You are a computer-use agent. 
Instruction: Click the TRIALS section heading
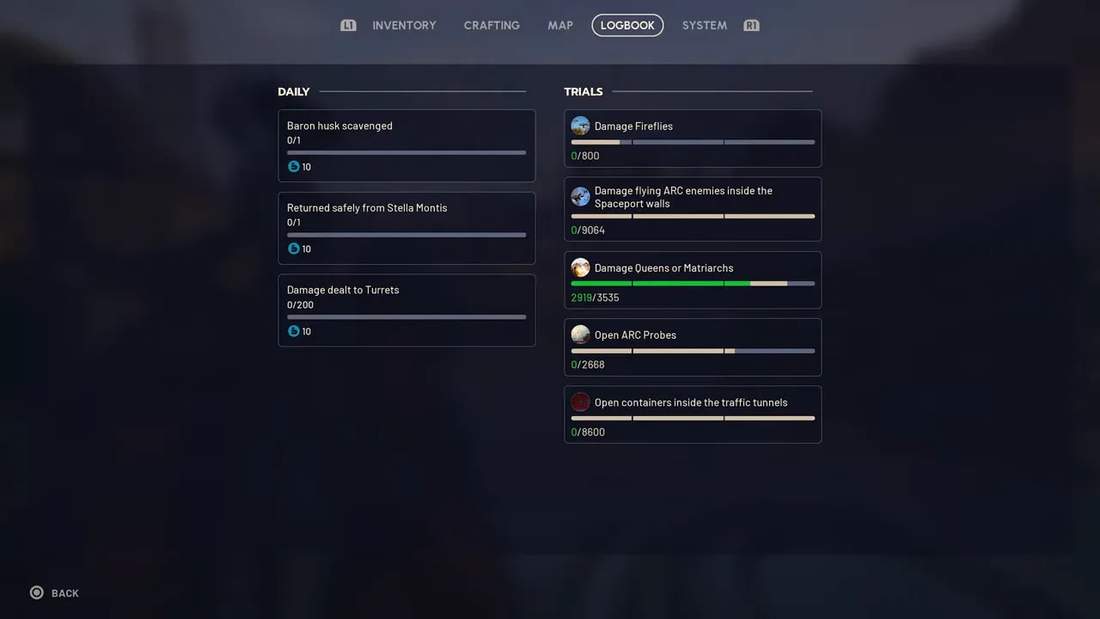[x=583, y=91]
